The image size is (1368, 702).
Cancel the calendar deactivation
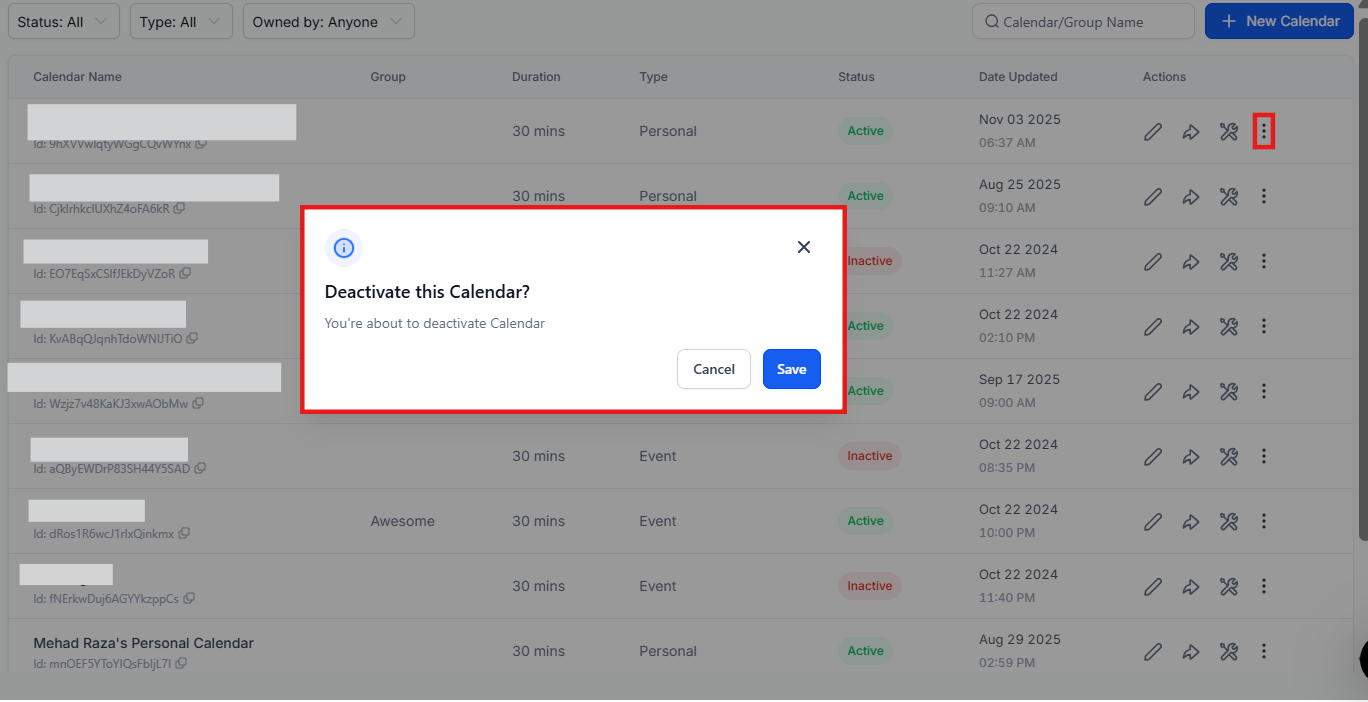[x=713, y=369]
